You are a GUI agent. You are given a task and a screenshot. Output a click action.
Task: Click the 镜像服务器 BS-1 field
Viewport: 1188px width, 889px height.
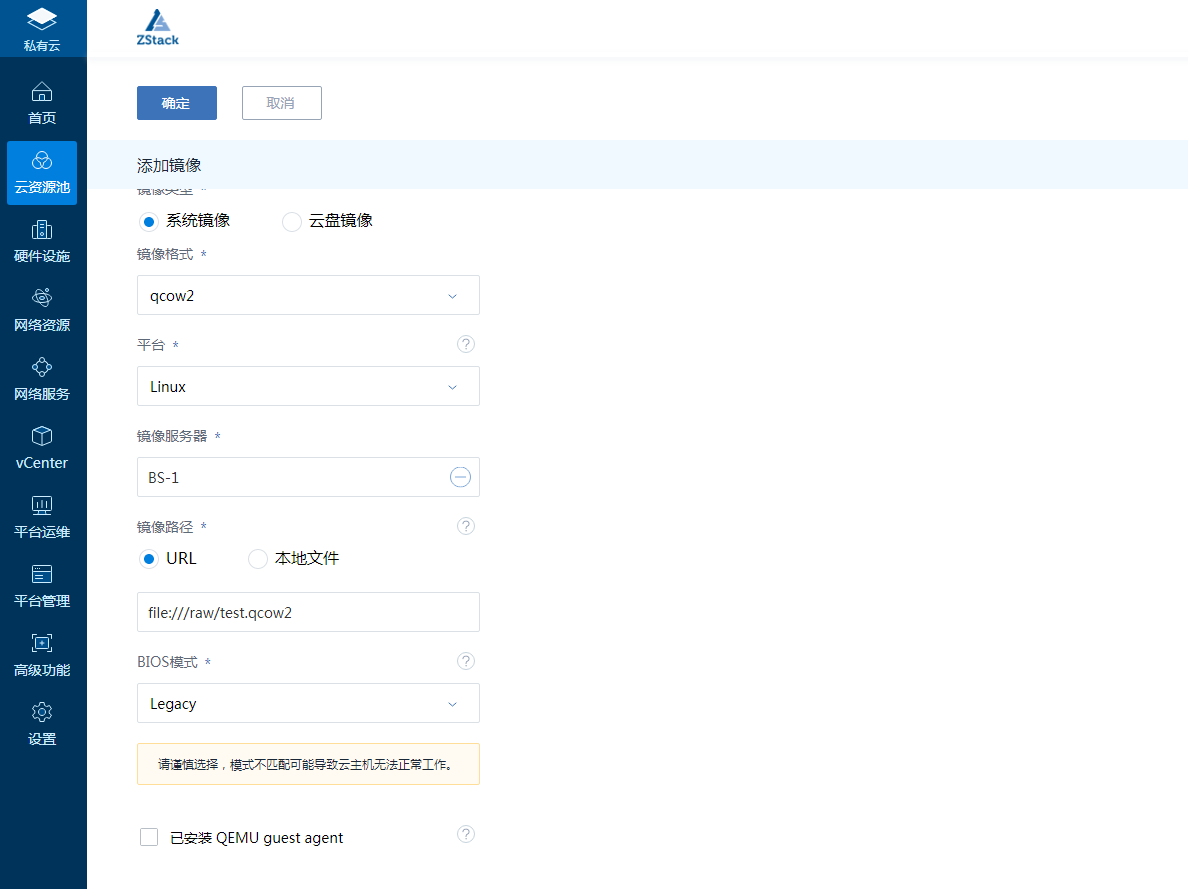pyautogui.click(x=308, y=477)
